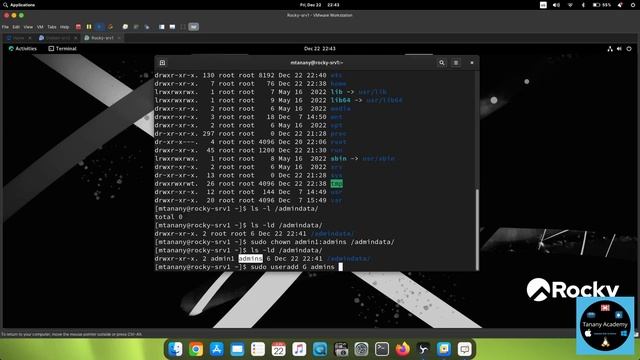The image size is (640, 360).
Task: Click the red power-off VM toolbar icon
Action: tap(78, 27)
